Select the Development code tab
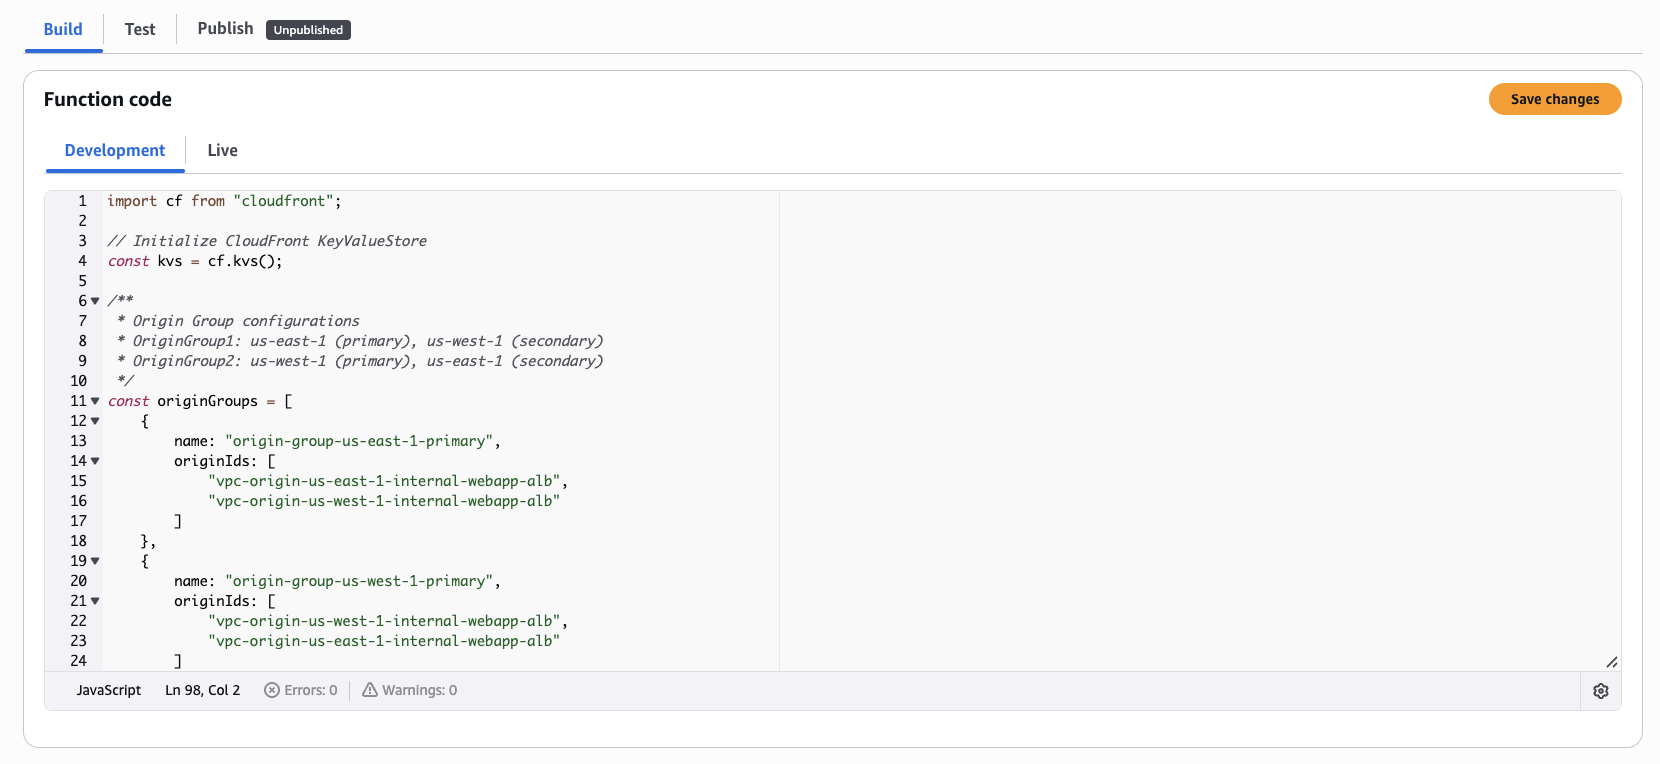 click(x=115, y=150)
